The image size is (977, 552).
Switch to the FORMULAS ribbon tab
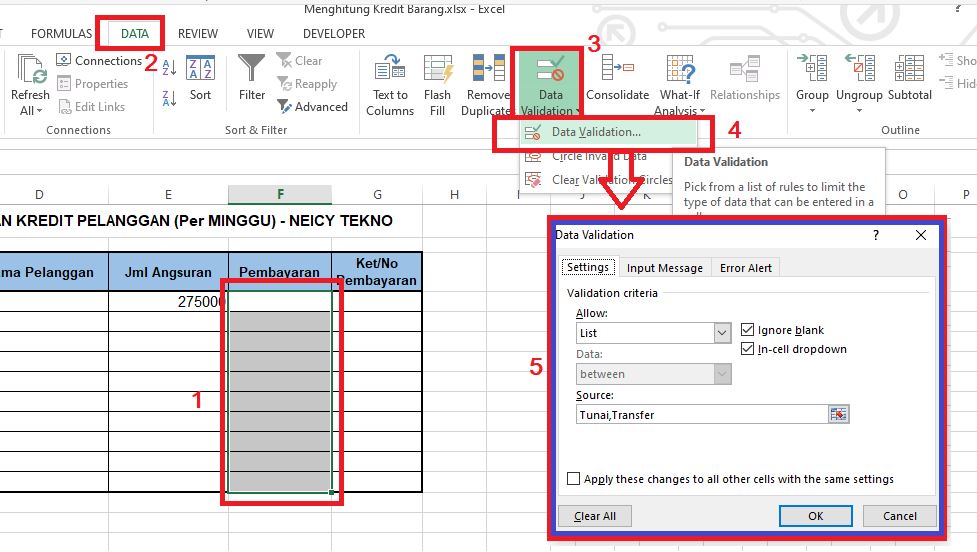pos(61,34)
